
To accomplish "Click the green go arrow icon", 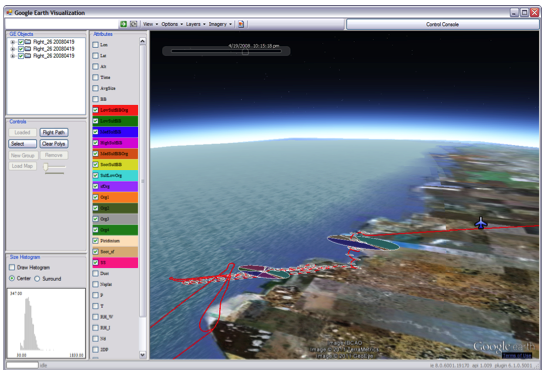I will point(123,24).
